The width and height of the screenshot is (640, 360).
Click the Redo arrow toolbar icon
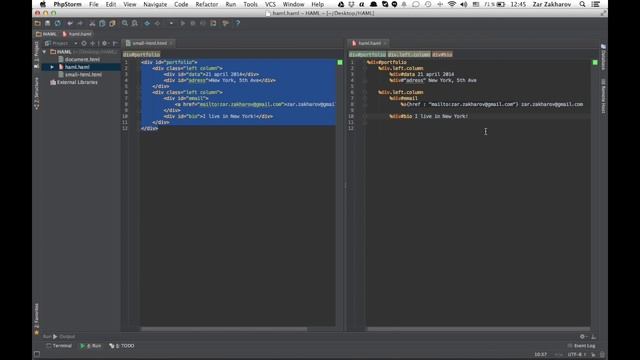pos(80,24)
